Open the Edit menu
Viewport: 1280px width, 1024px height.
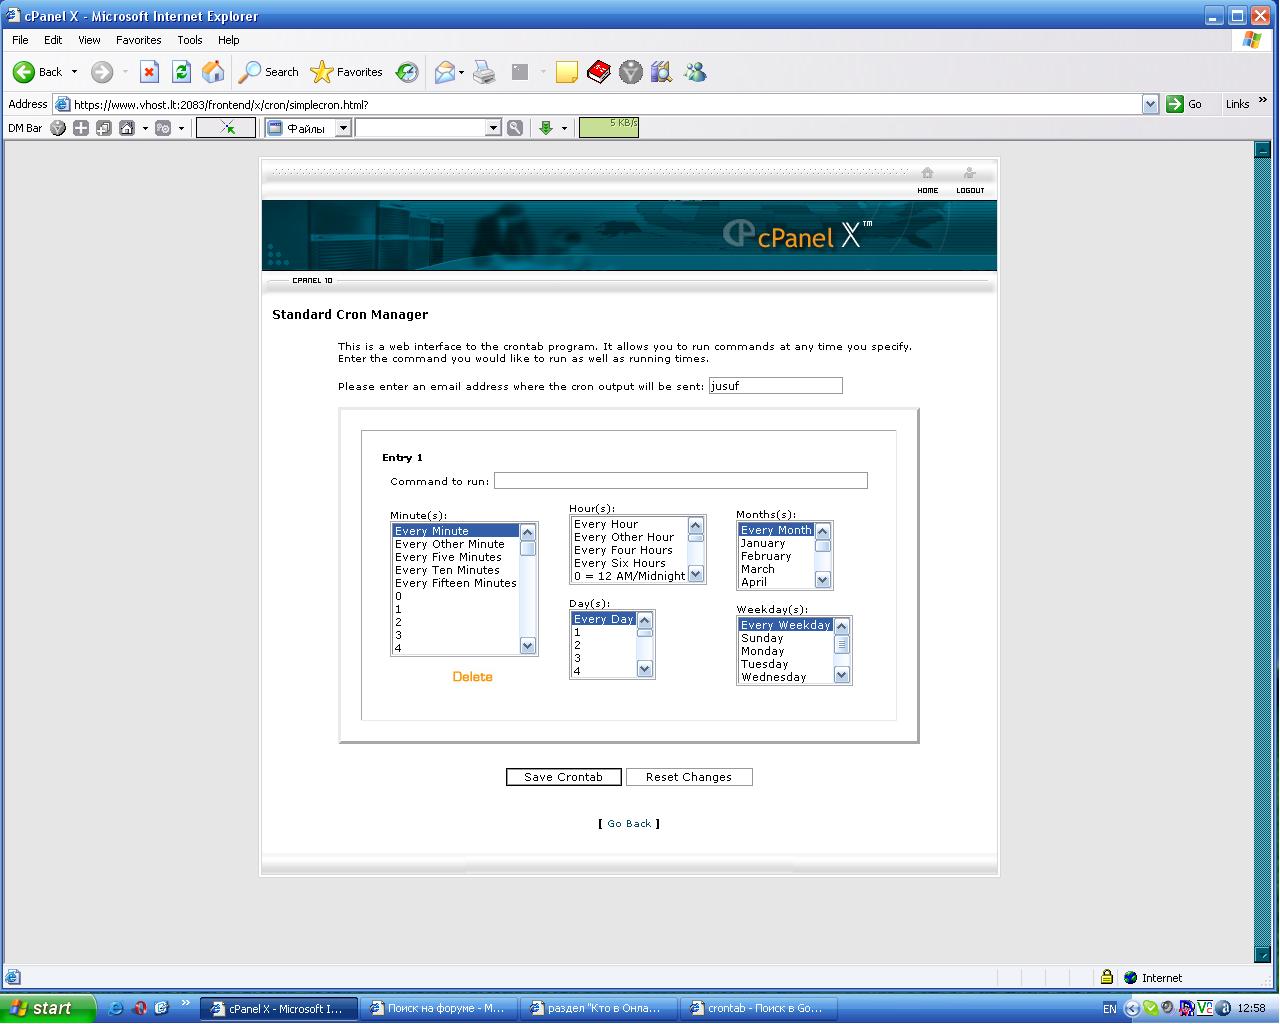pyautogui.click(x=53, y=40)
